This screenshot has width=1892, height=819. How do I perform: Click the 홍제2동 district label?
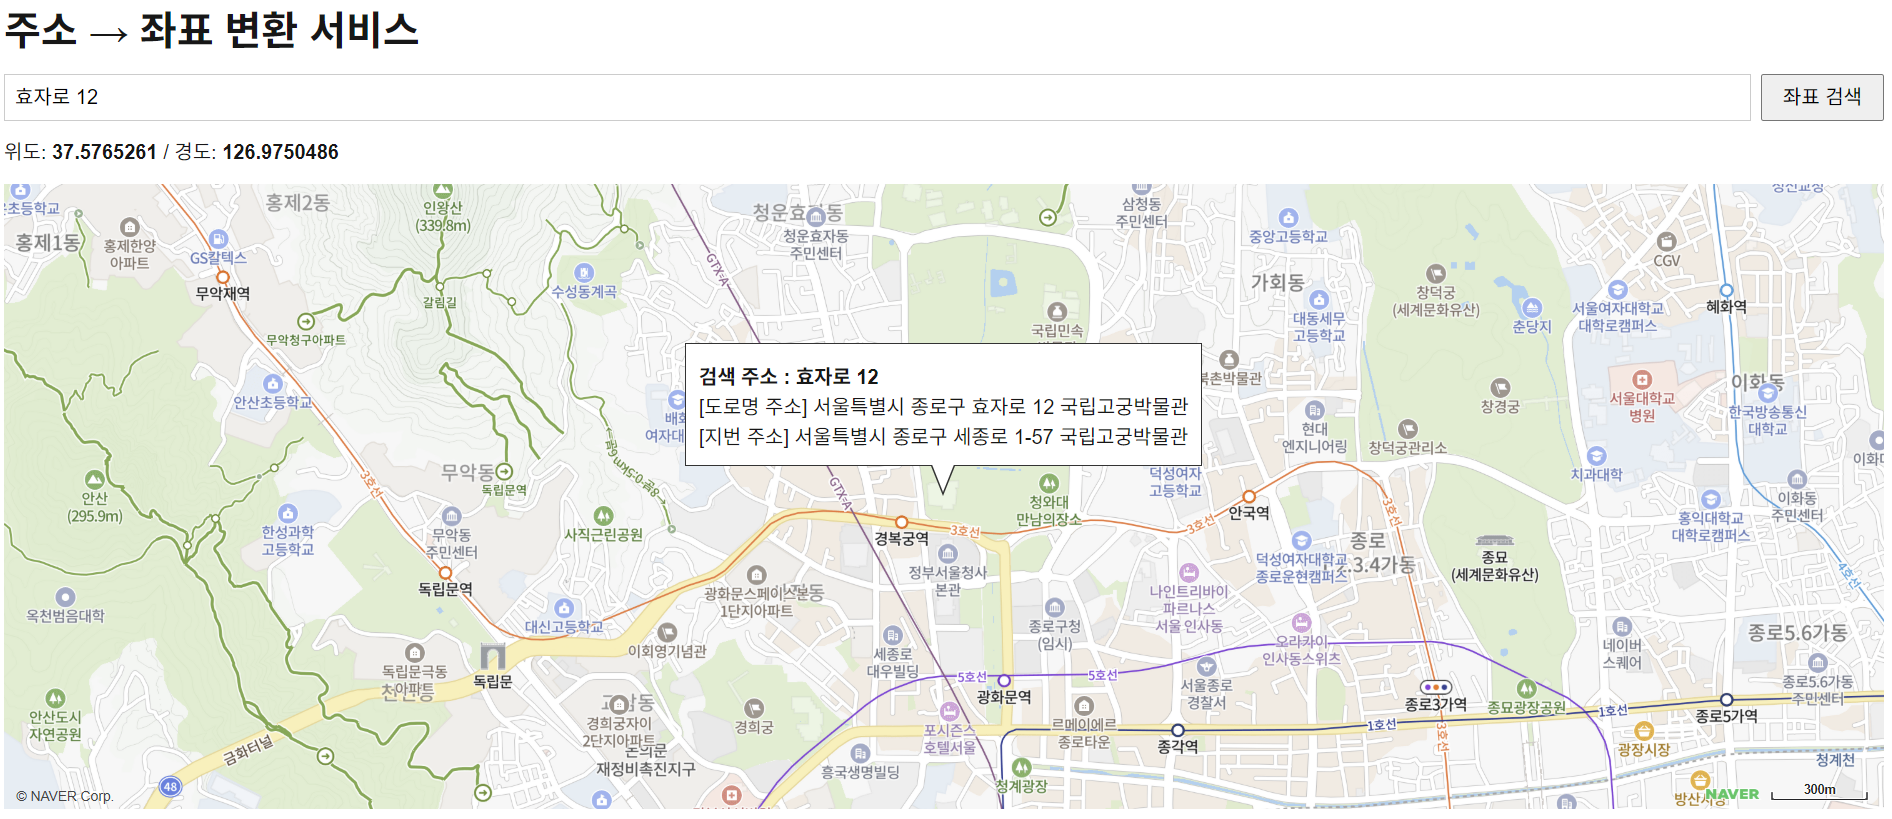297,202
